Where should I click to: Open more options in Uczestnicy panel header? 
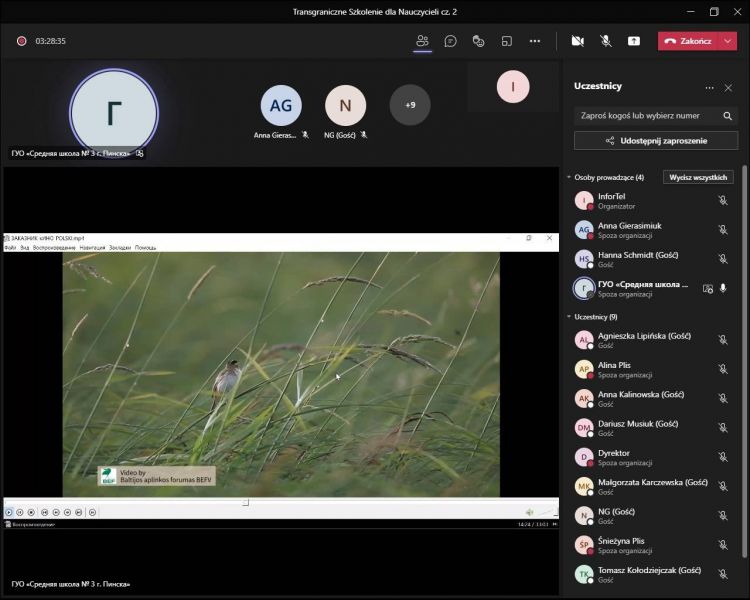(710, 88)
